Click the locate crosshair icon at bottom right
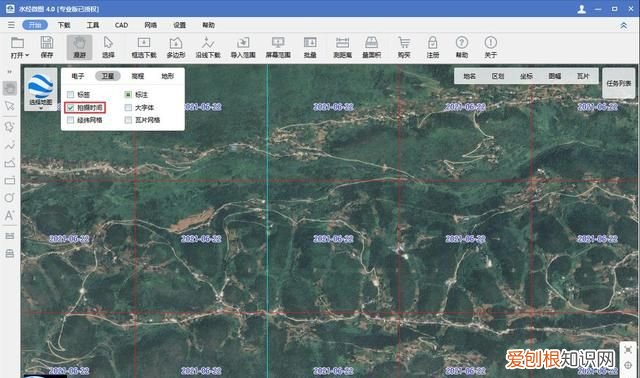640x378 pixels. 628,365
